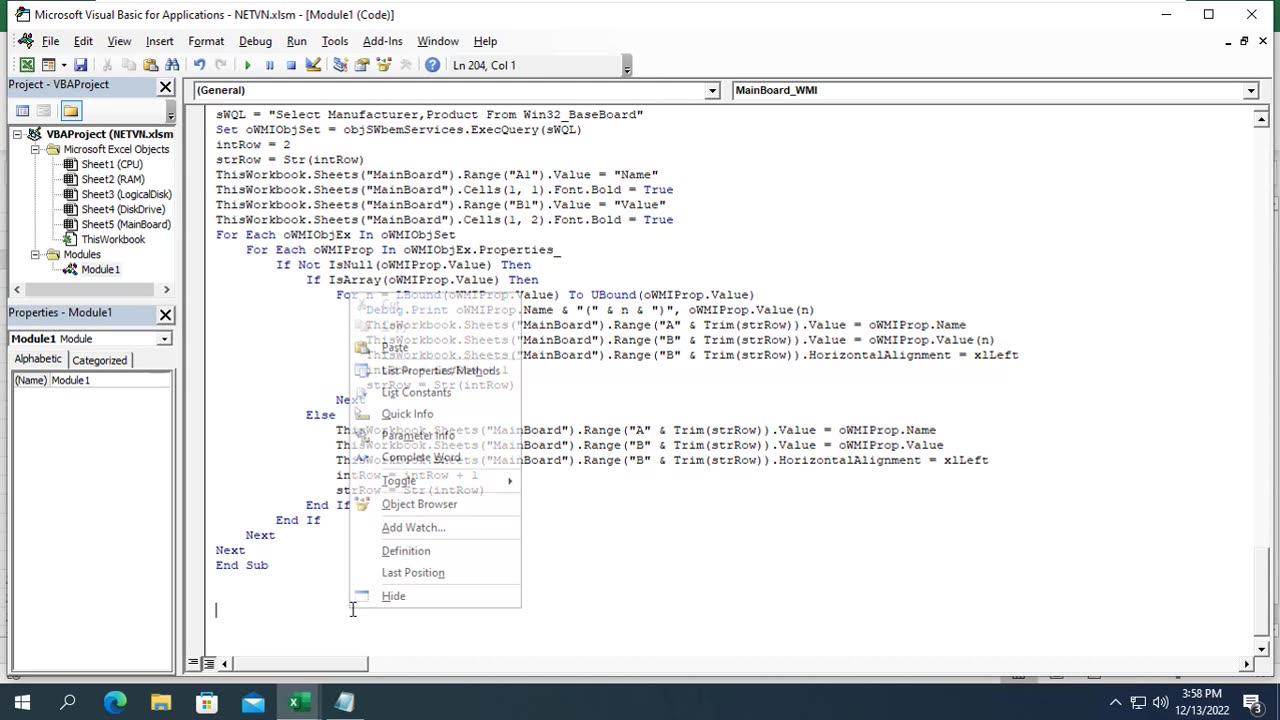This screenshot has width=1280, height=720.
Task: Choose Definition in the context menu
Action: (x=435, y=551)
